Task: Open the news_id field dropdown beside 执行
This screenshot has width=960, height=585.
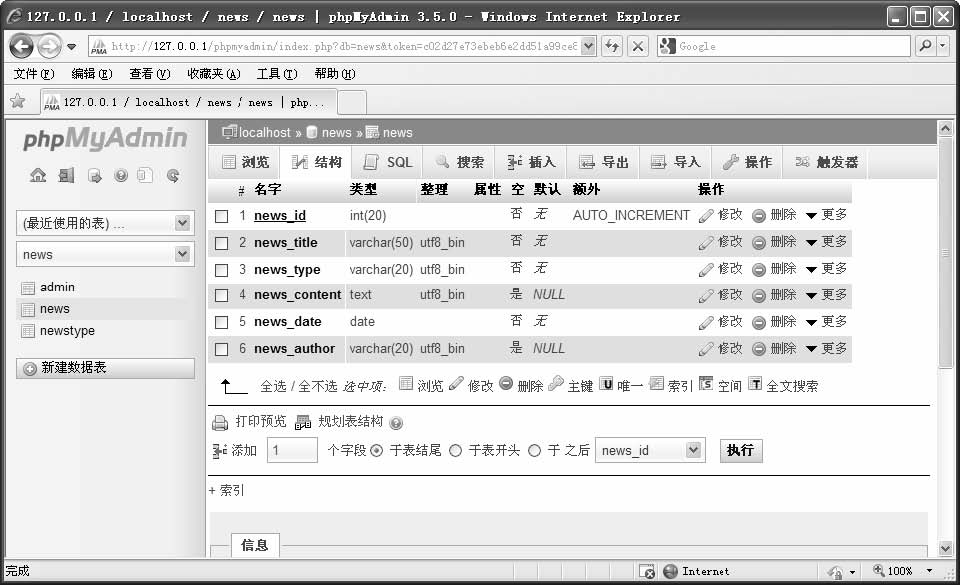Action: click(x=650, y=450)
